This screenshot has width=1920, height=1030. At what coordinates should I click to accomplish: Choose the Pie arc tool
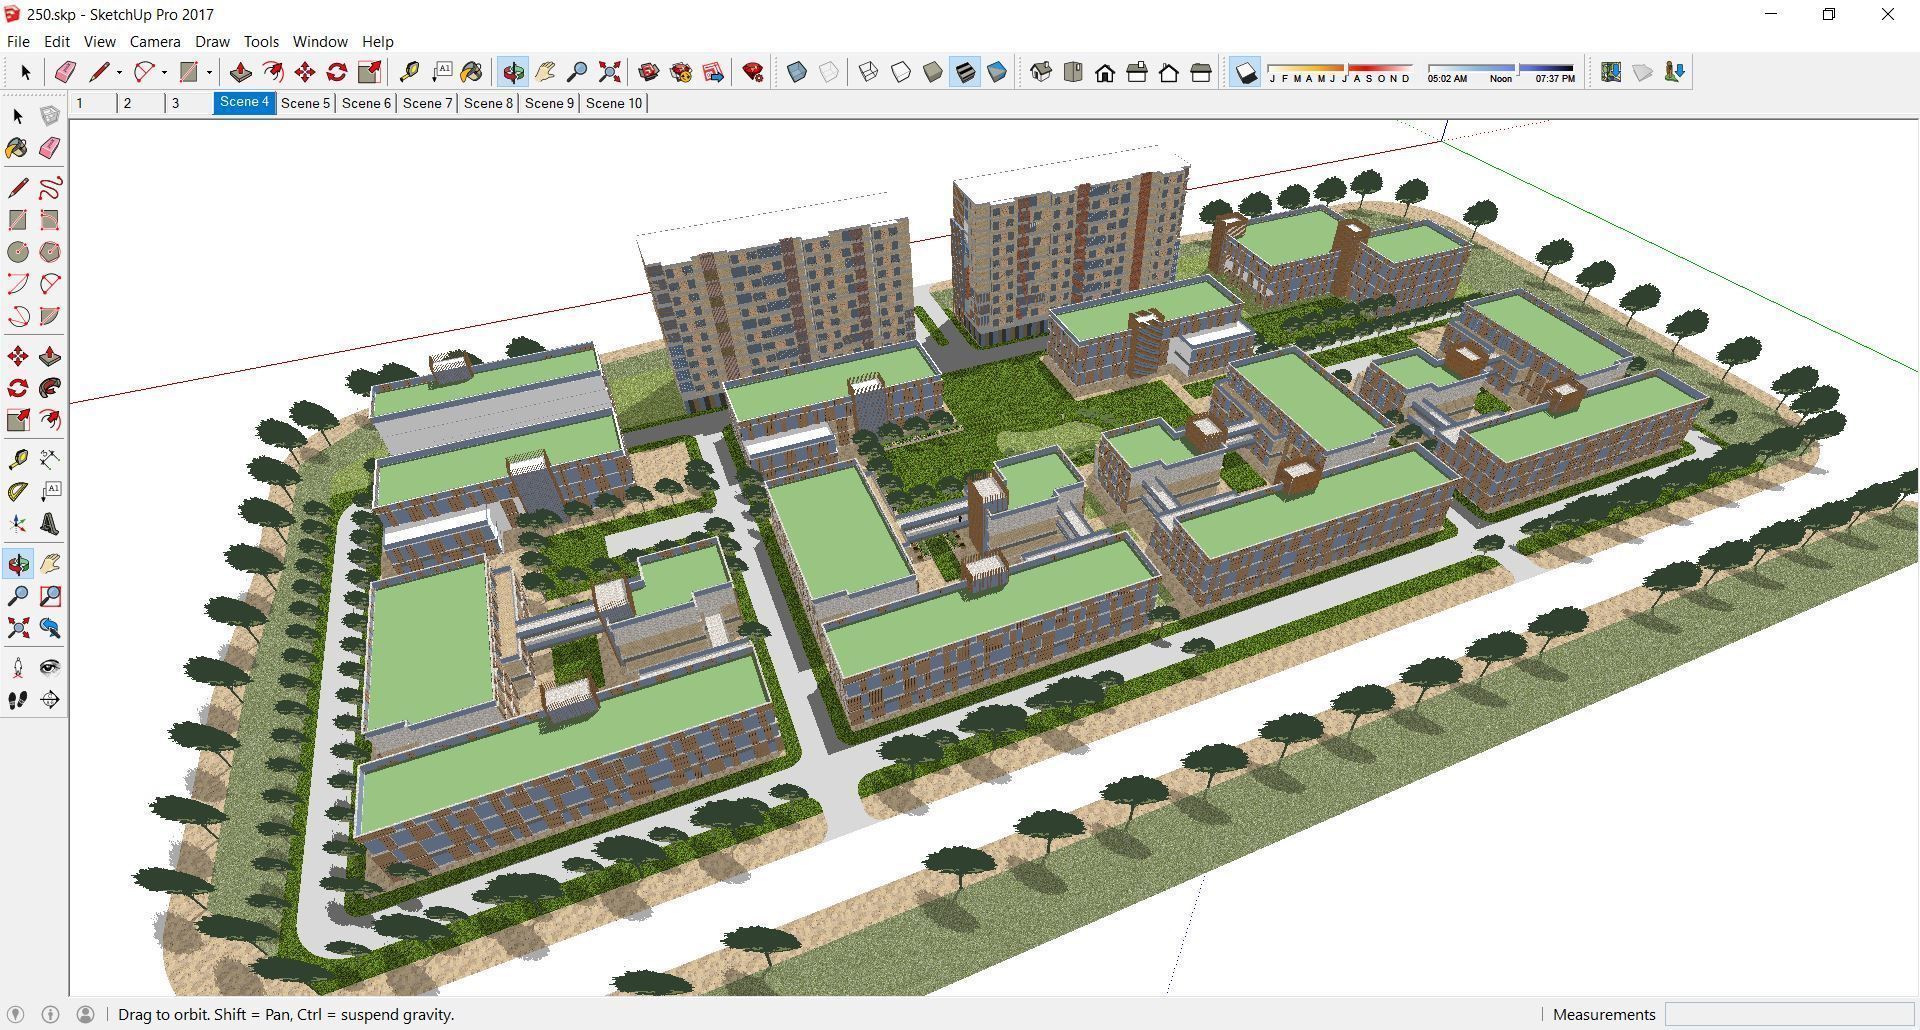[x=49, y=316]
